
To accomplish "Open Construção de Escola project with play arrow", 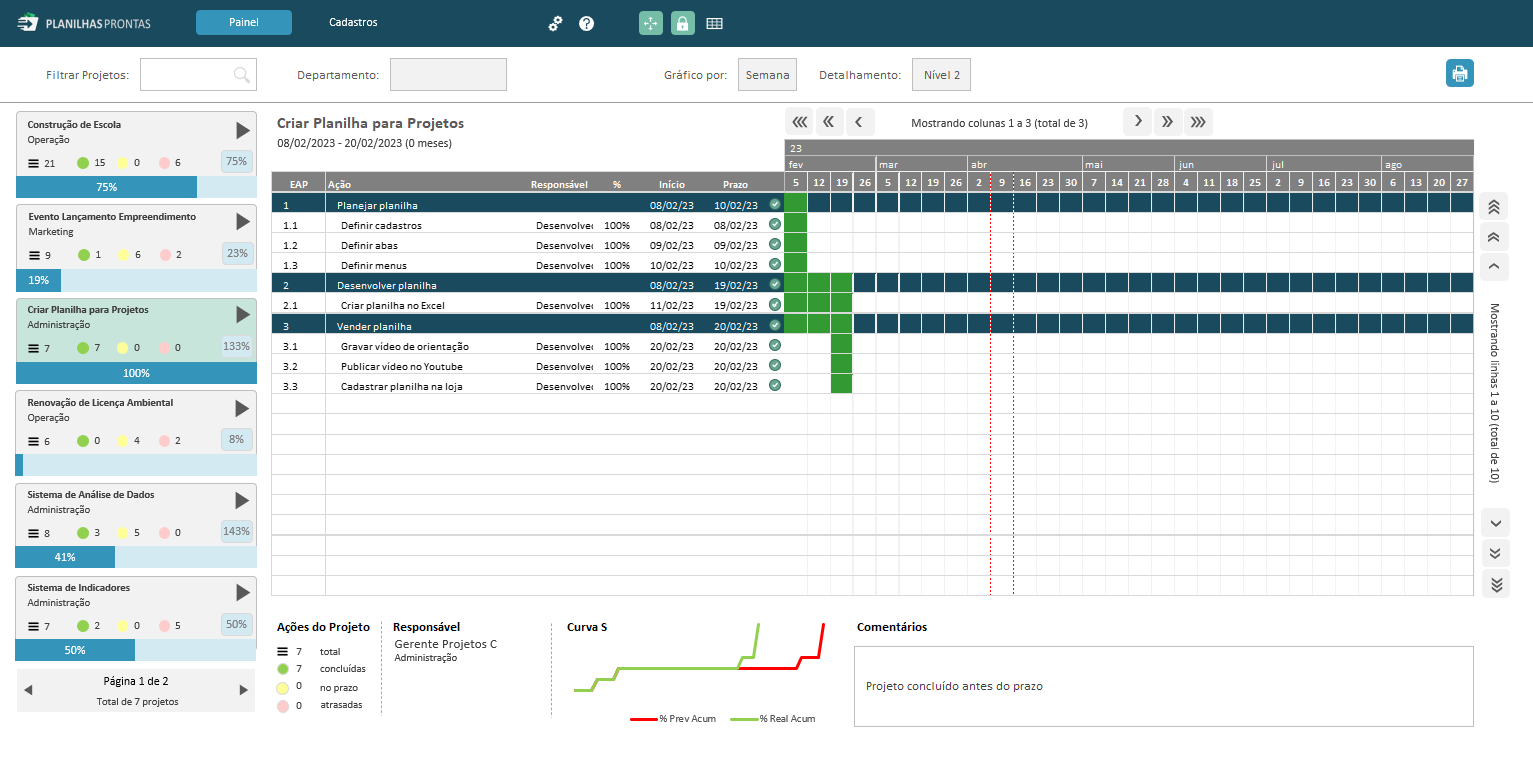I will [x=242, y=130].
